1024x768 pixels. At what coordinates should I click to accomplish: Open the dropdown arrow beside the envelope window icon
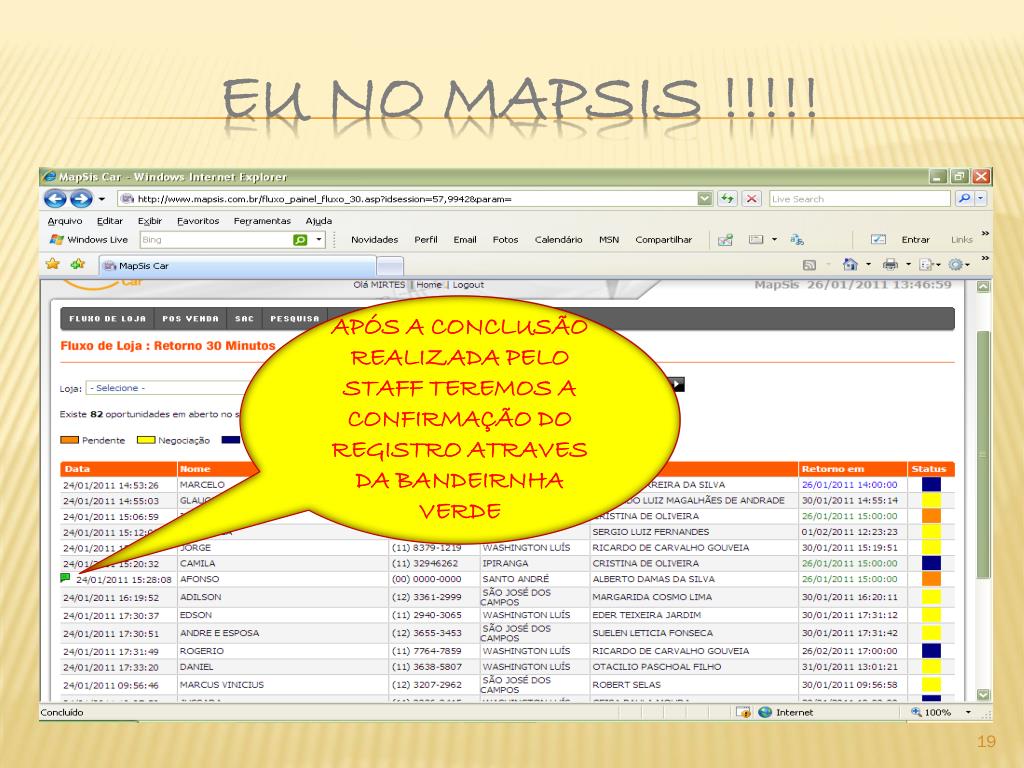point(775,240)
